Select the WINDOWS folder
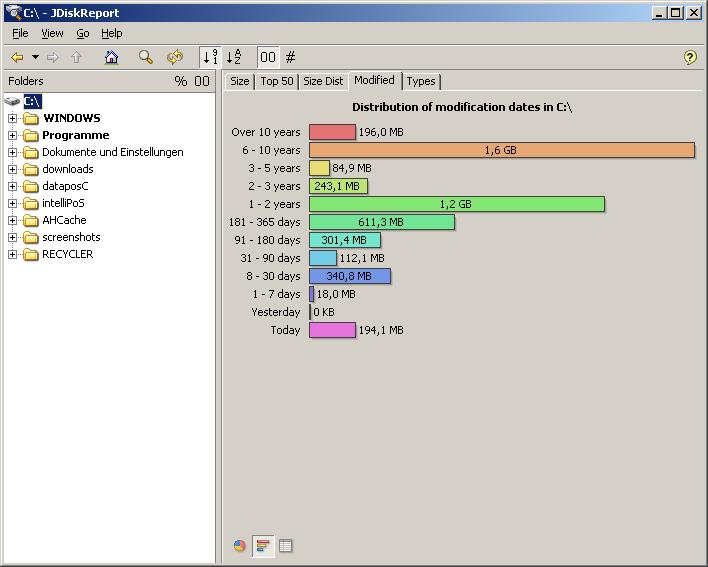708x567 pixels. [72, 118]
